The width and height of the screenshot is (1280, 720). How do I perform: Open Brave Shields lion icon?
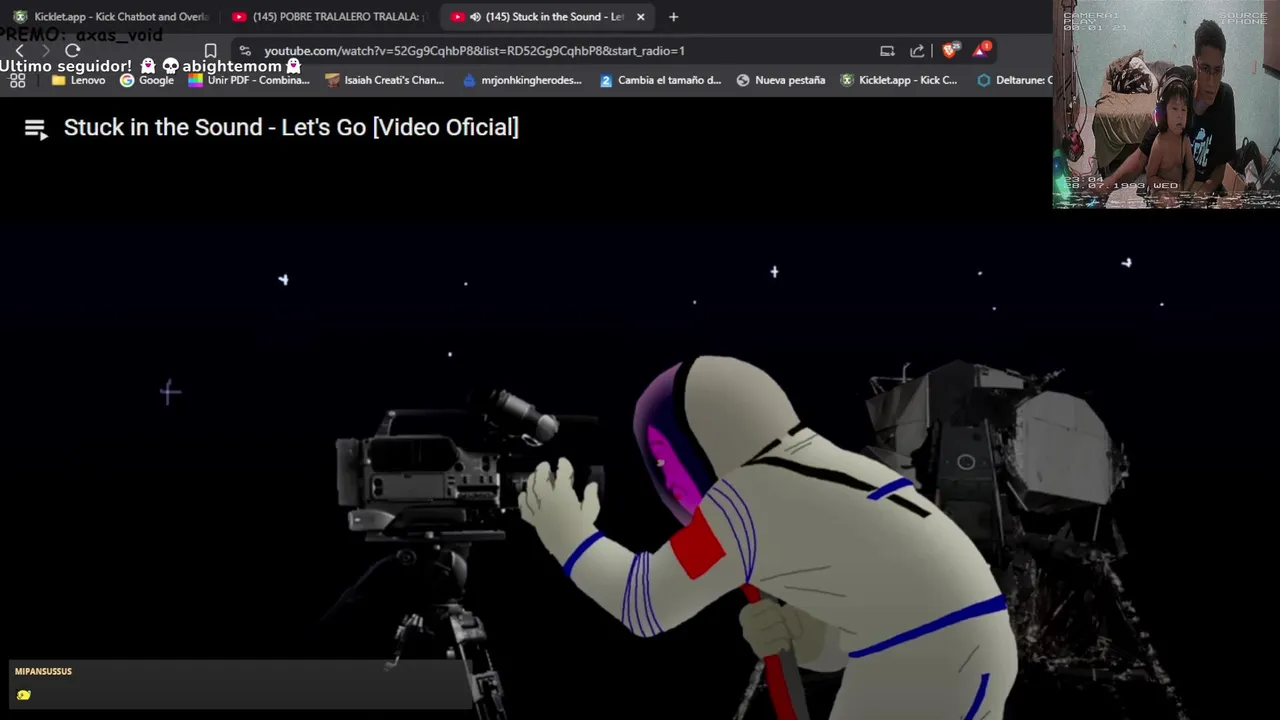(950, 50)
